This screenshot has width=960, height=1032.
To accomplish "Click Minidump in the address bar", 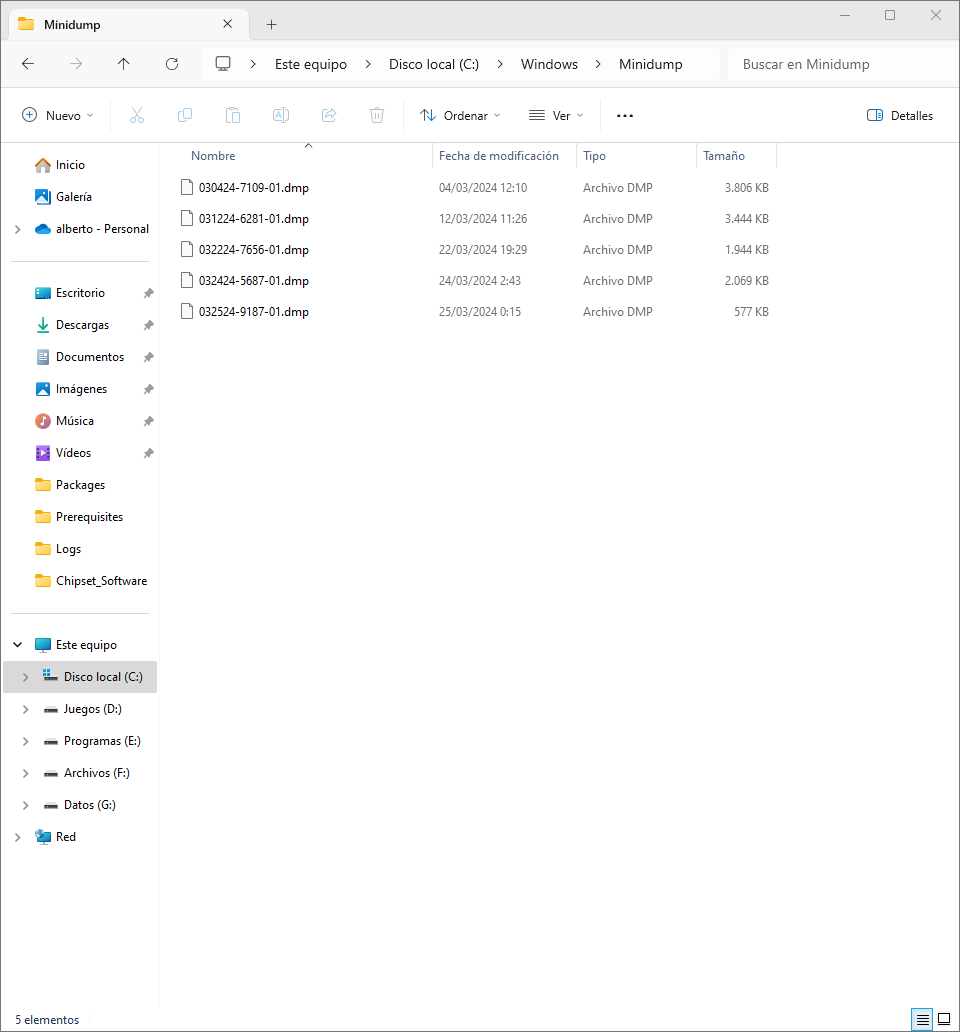I will tap(651, 64).
